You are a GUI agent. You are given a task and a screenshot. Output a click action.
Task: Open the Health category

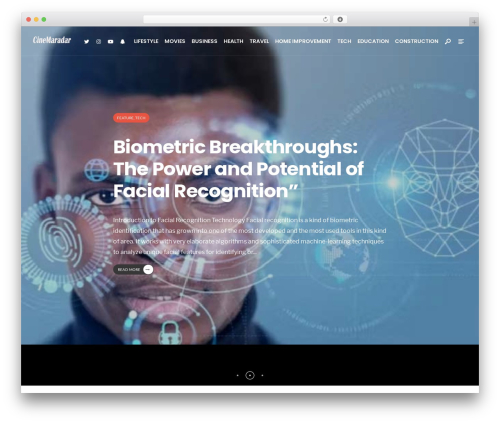click(x=233, y=41)
